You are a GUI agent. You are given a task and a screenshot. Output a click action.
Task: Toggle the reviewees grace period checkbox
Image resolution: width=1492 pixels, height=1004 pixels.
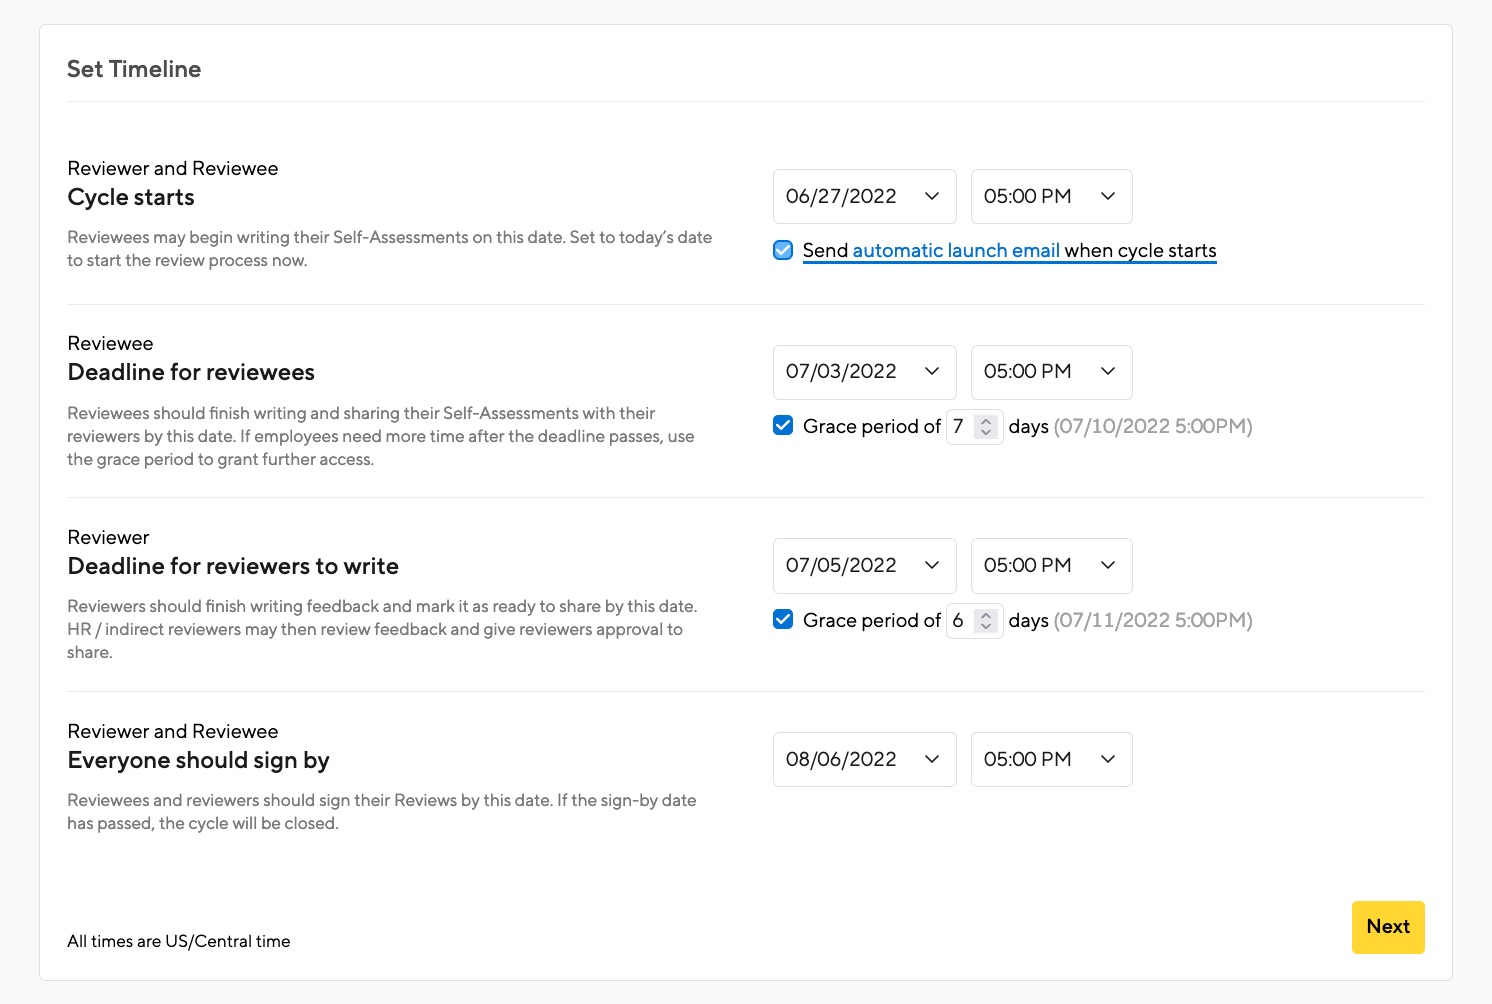[783, 426]
